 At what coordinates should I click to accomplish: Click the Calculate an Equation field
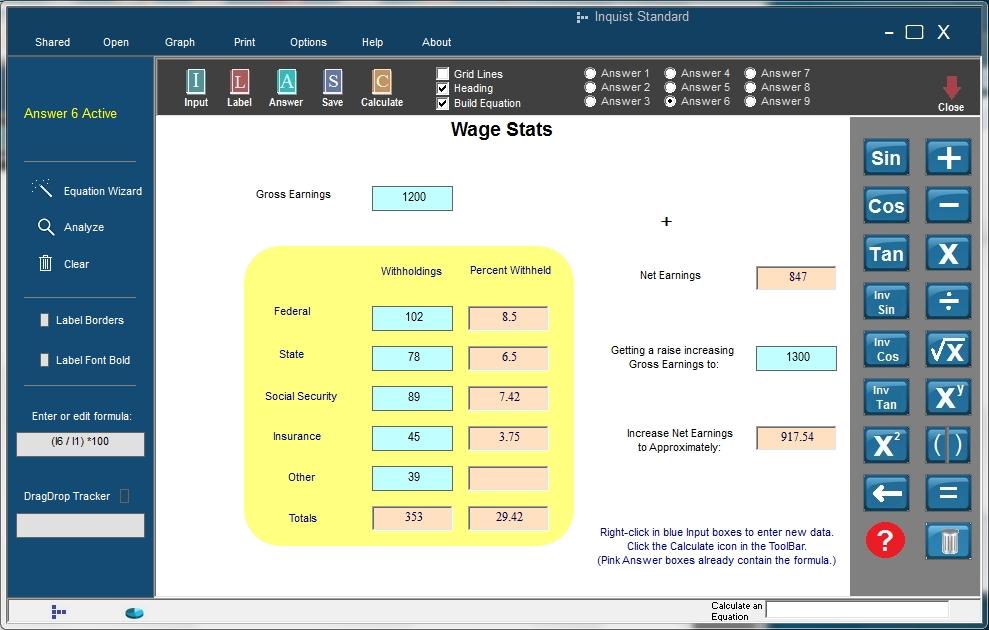857,610
